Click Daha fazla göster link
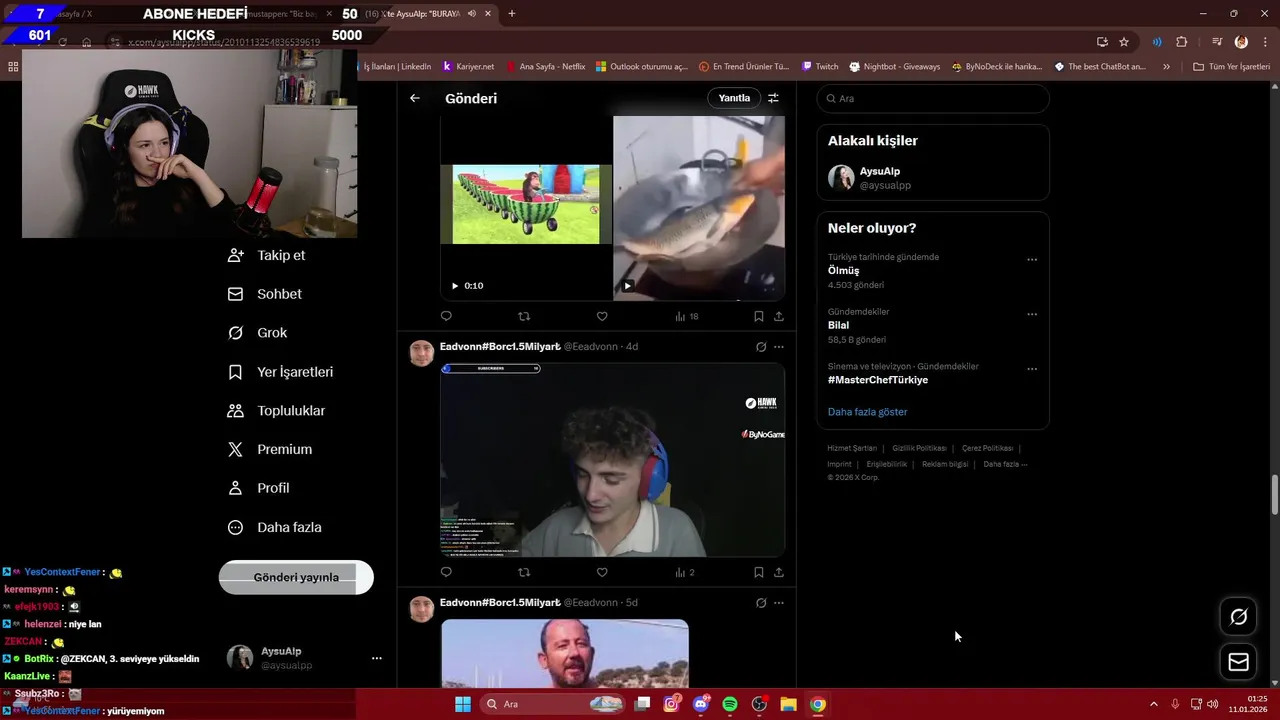The height and width of the screenshot is (720, 1280). tap(867, 412)
